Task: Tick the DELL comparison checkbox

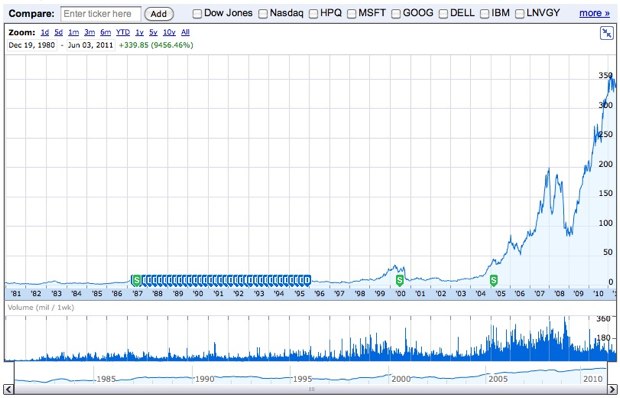Action: tap(443, 14)
